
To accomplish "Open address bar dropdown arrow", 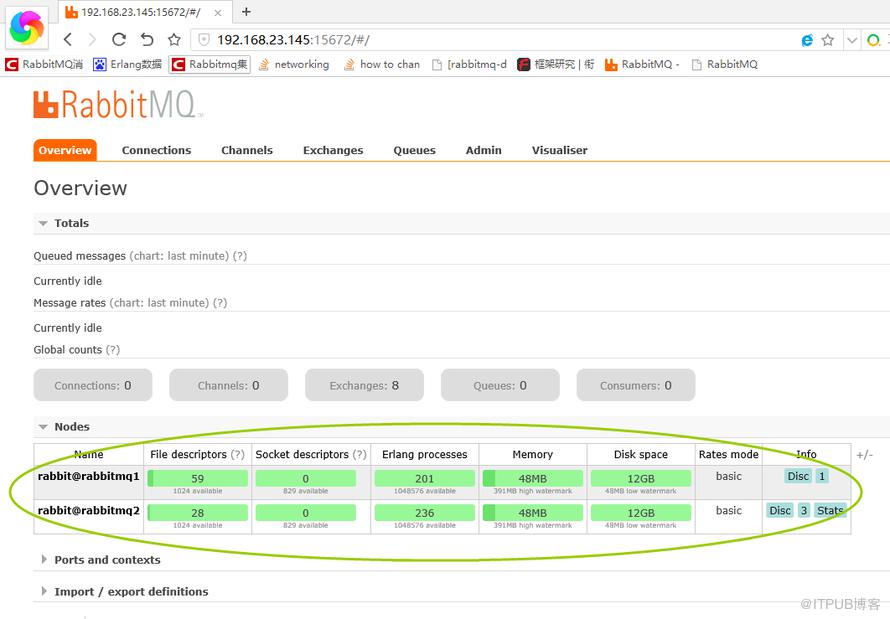I will click(x=852, y=40).
